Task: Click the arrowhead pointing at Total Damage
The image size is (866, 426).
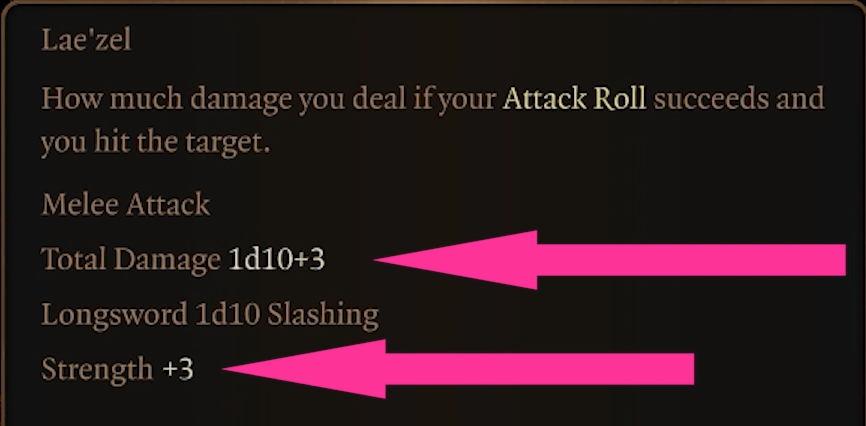Action: [x=458, y=260]
